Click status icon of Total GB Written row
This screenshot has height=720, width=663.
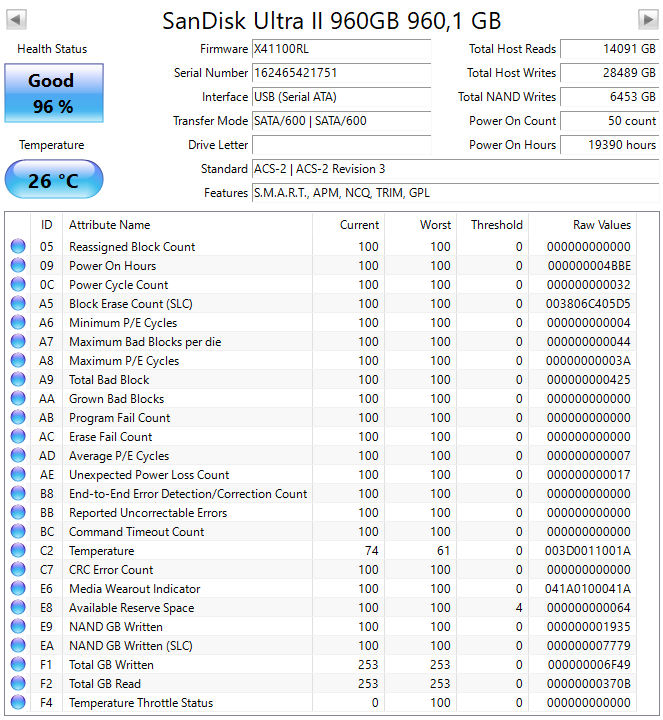click(18, 664)
